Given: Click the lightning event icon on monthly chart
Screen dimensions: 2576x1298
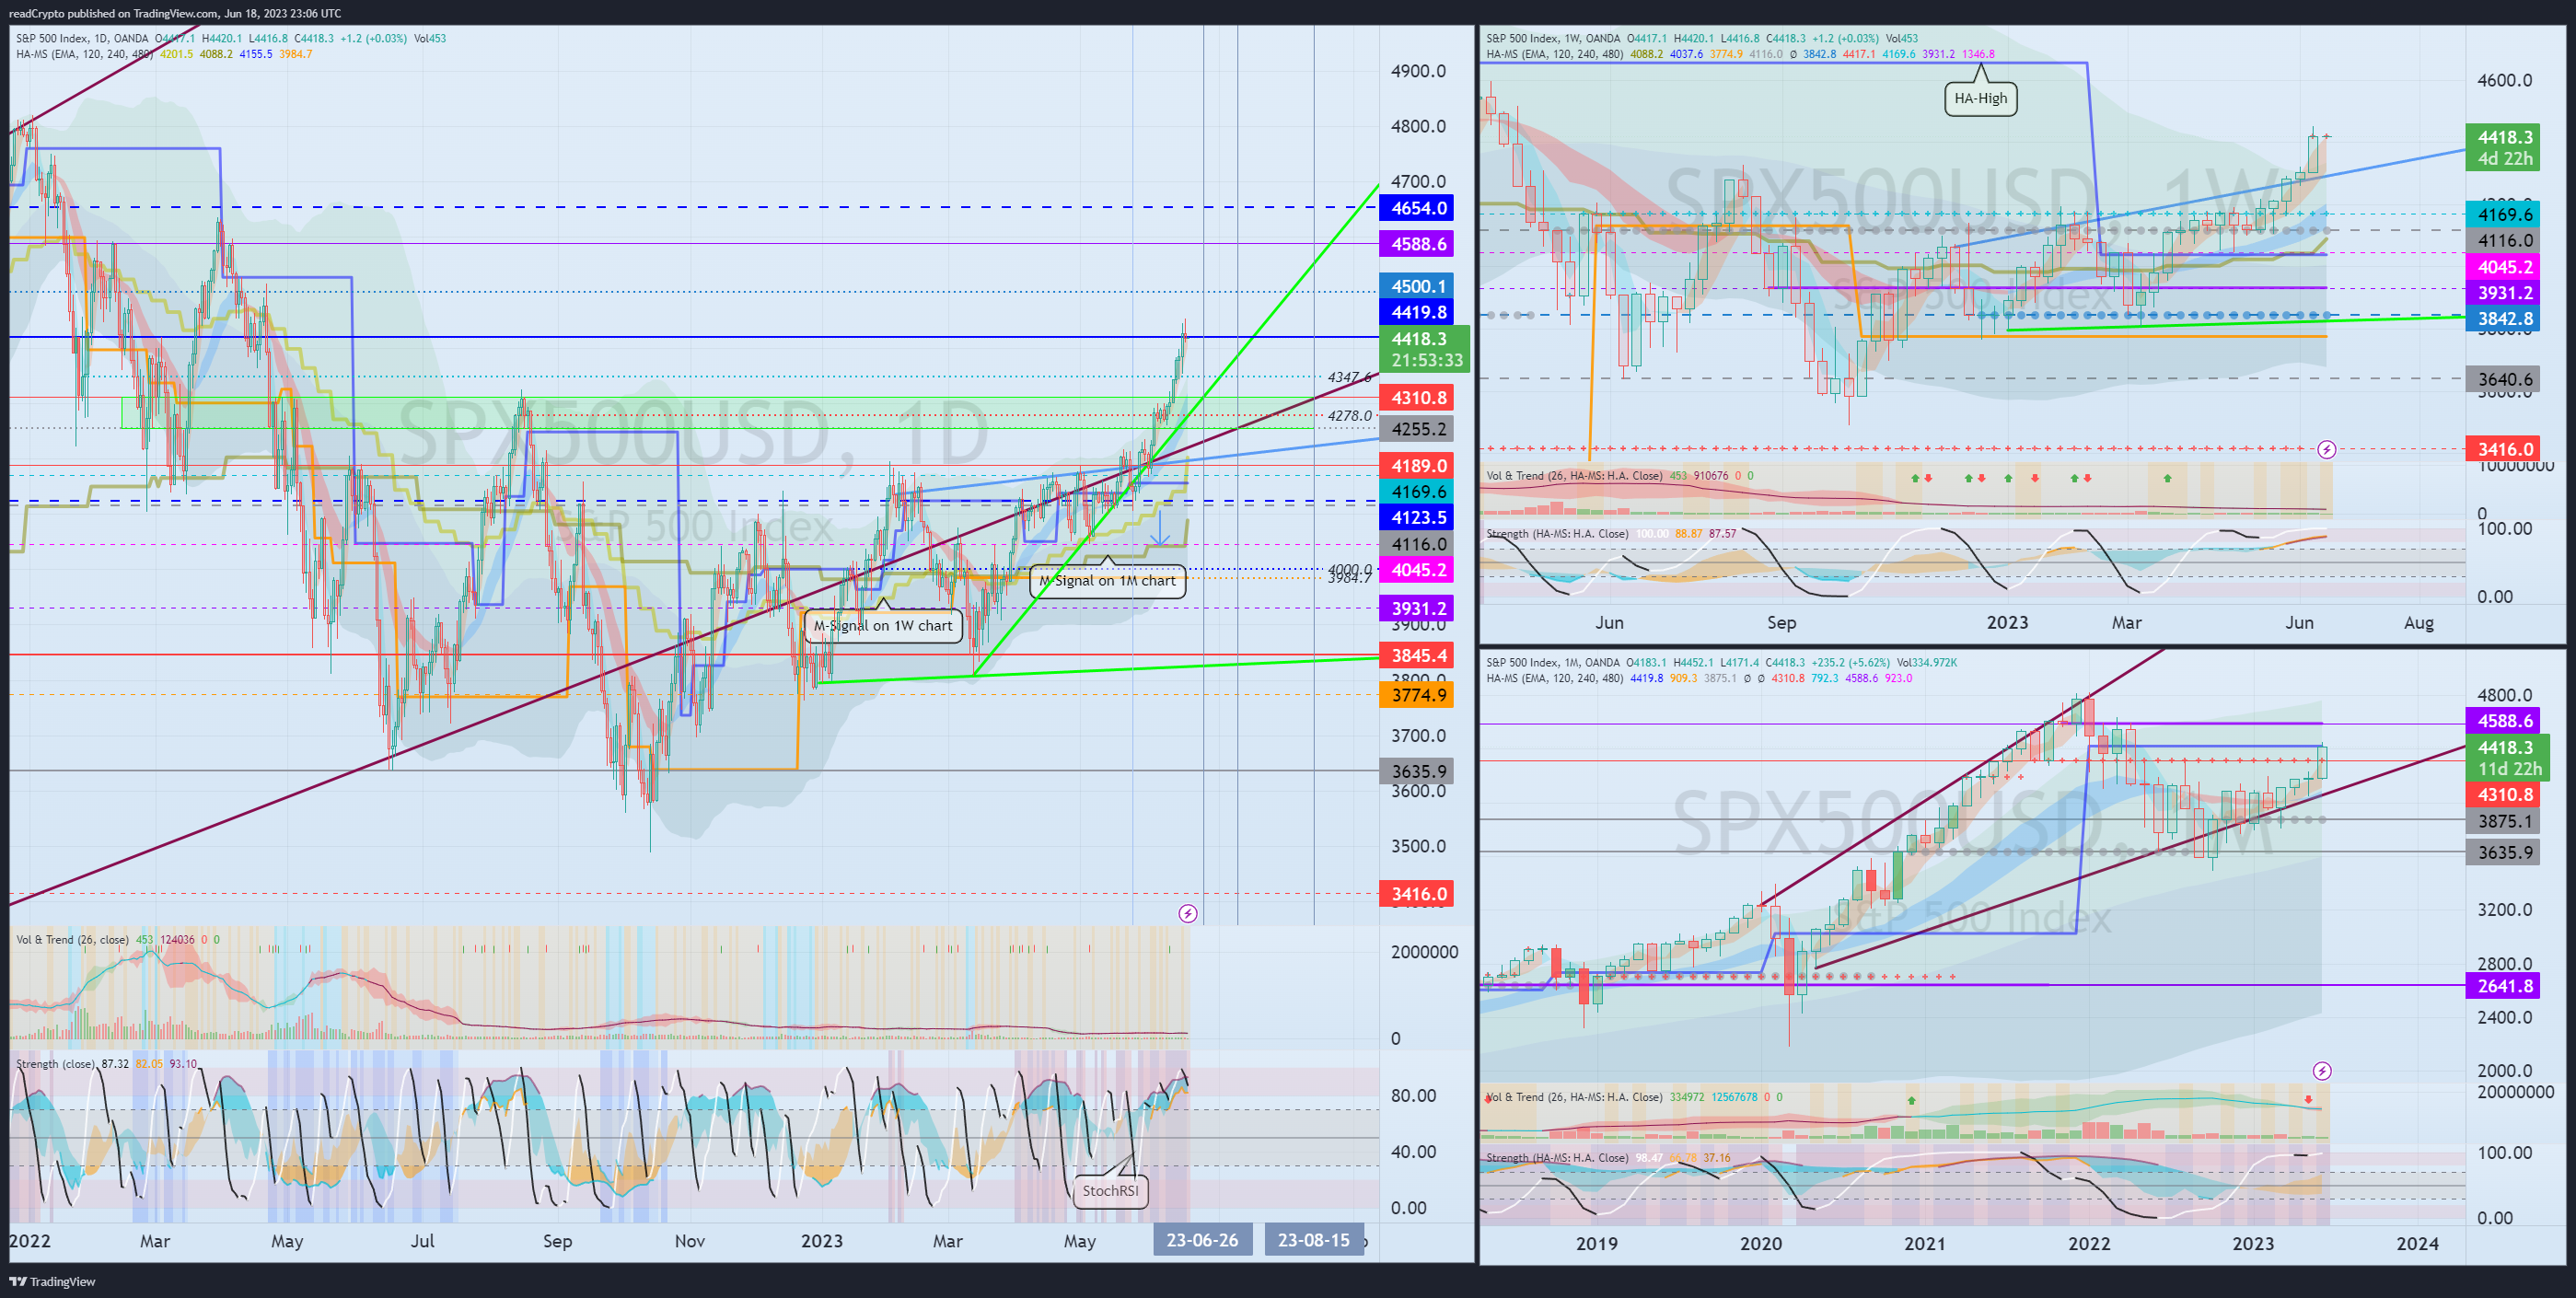Looking at the screenshot, I should [x=2322, y=1071].
